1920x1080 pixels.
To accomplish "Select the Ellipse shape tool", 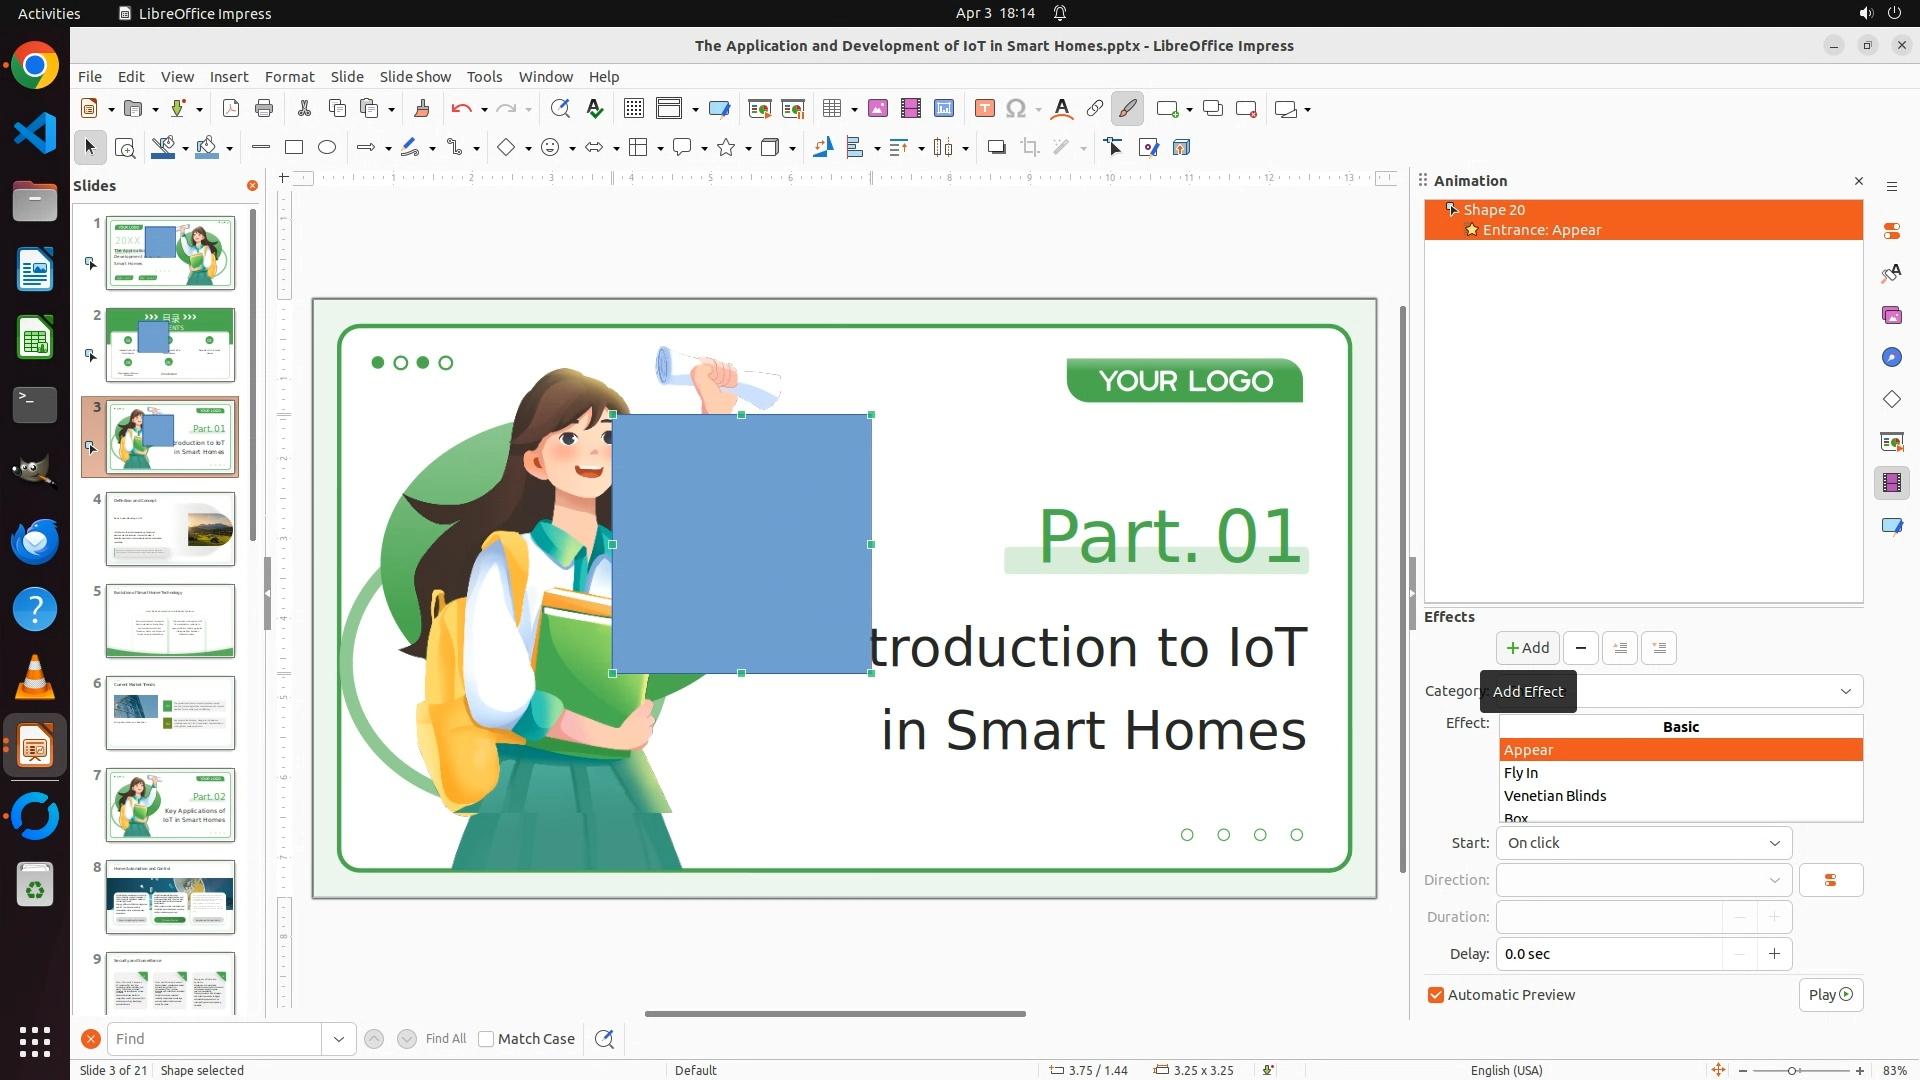I will tap(327, 147).
